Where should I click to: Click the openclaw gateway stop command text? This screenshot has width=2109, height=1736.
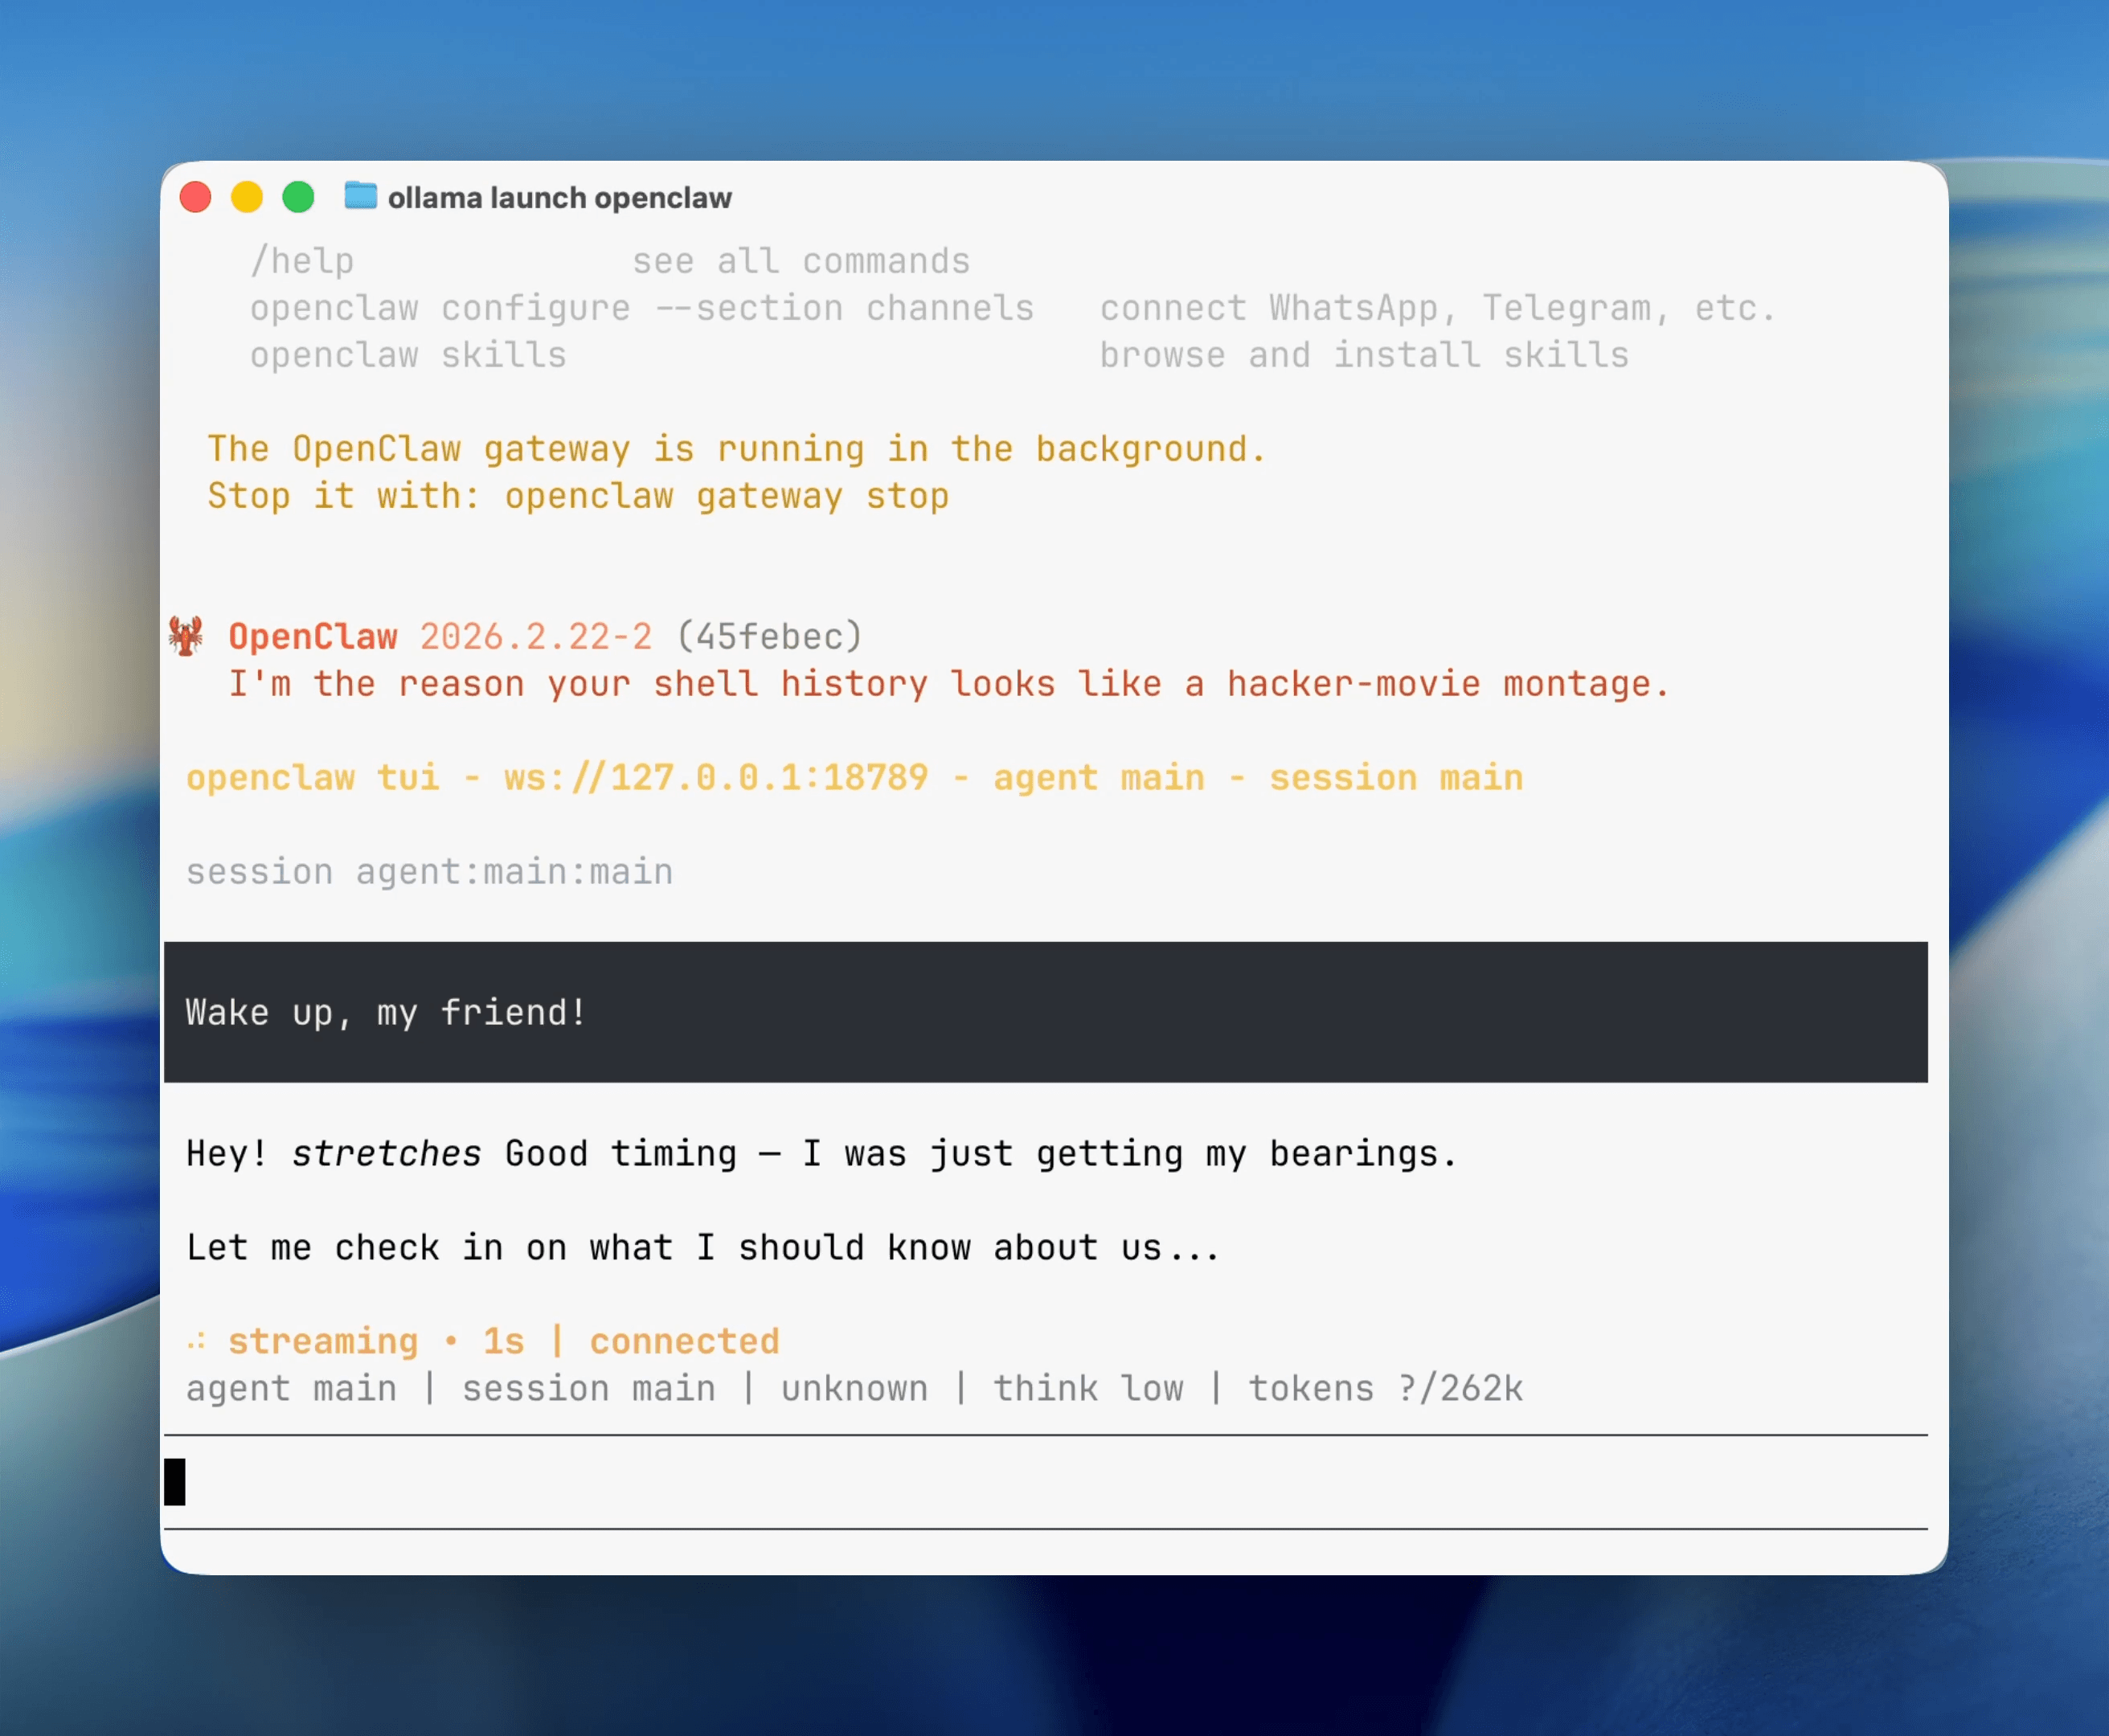(x=727, y=495)
